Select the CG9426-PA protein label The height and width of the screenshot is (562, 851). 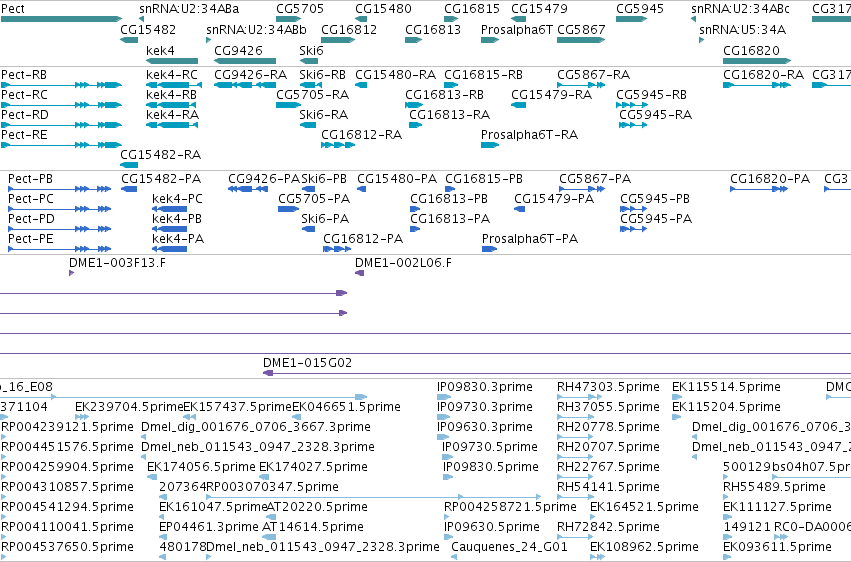point(264,179)
